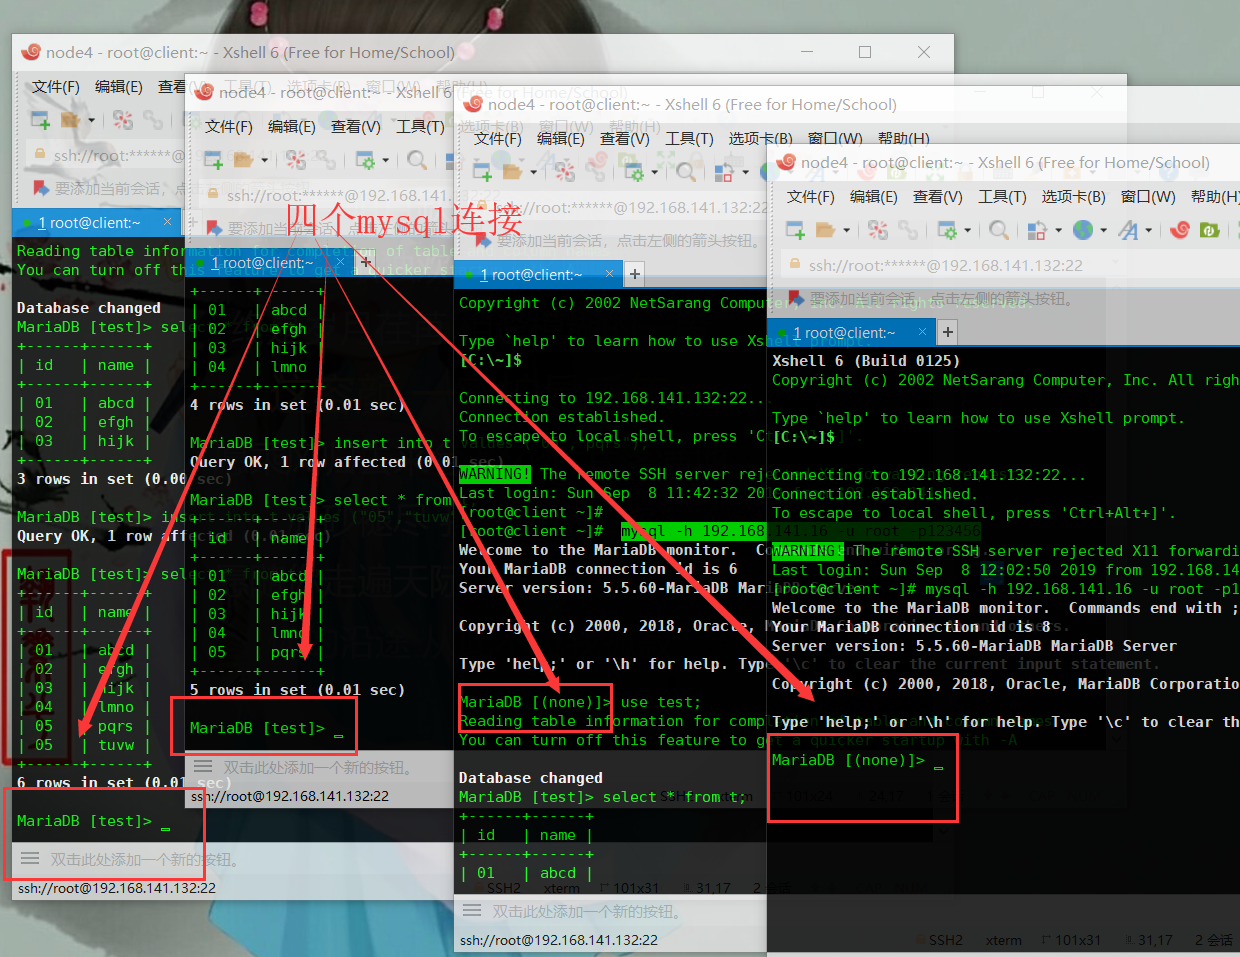This screenshot has height=957, width=1240.
Task: Click Session Properties gear icon in front window
Action: click(x=947, y=230)
